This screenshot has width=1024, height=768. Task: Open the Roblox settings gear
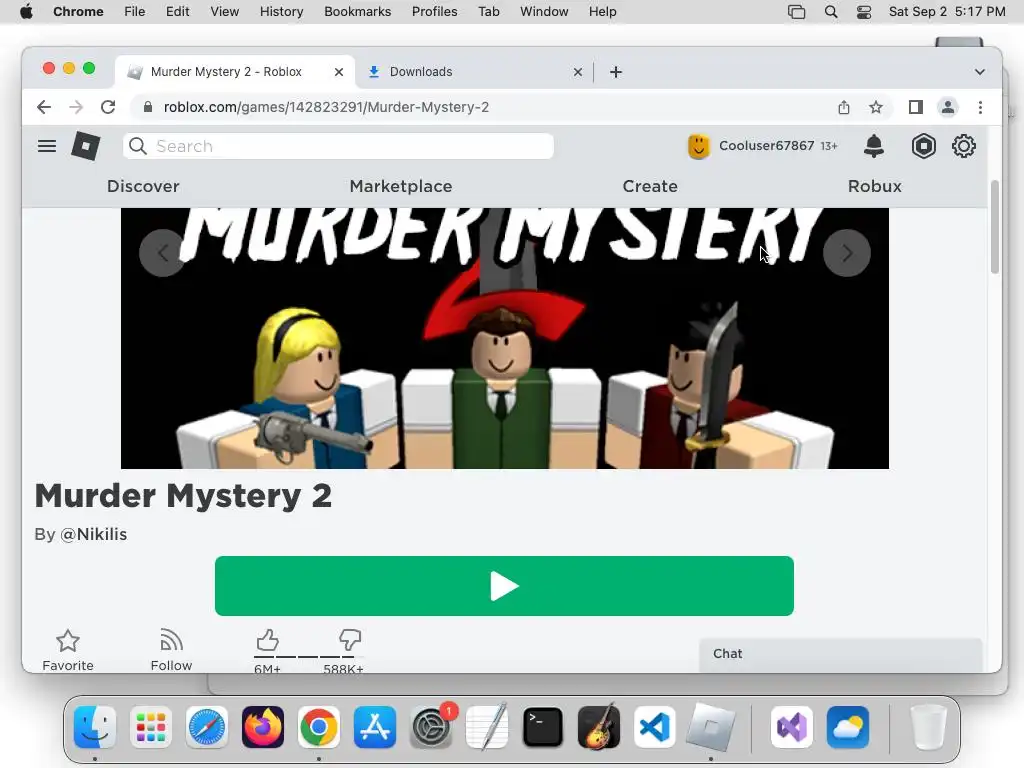[964, 146]
